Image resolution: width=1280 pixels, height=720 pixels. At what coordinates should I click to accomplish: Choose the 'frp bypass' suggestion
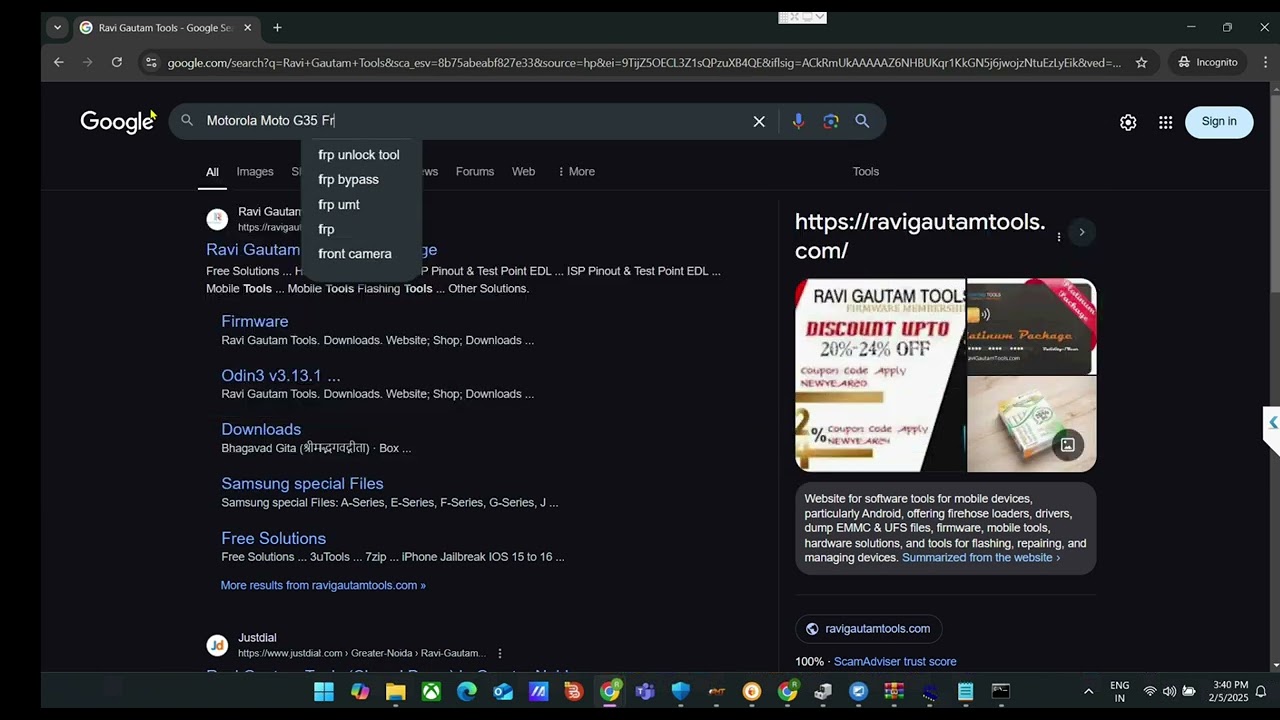348,180
